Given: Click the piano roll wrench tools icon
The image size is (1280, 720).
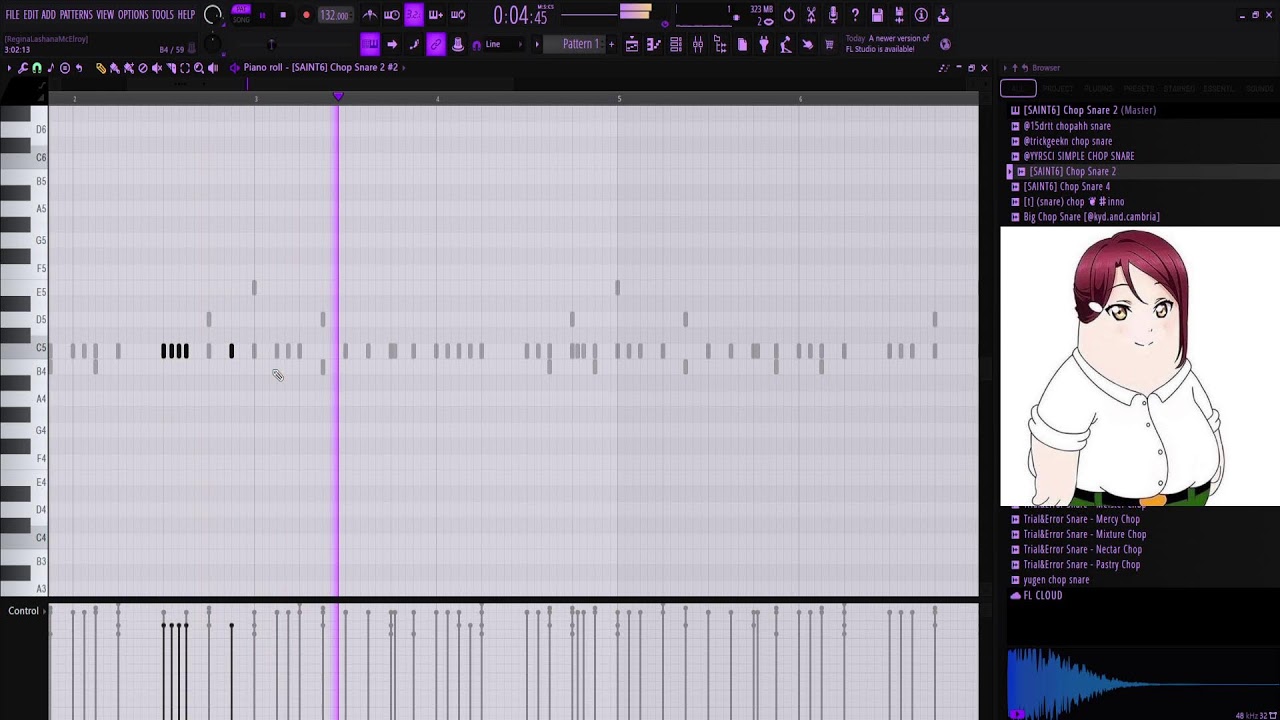Looking at the screenshot, I should [23, 68].
